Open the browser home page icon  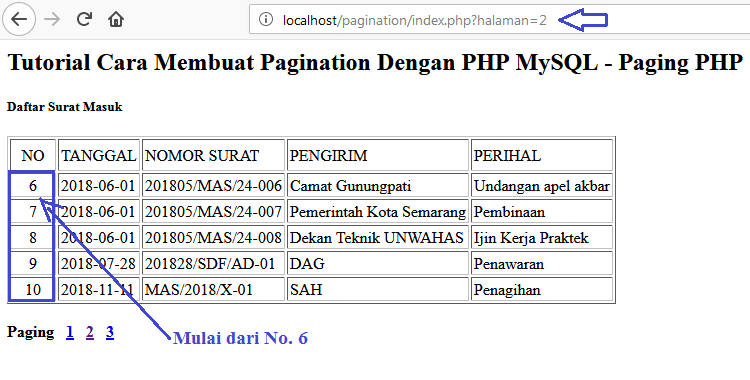116,20
